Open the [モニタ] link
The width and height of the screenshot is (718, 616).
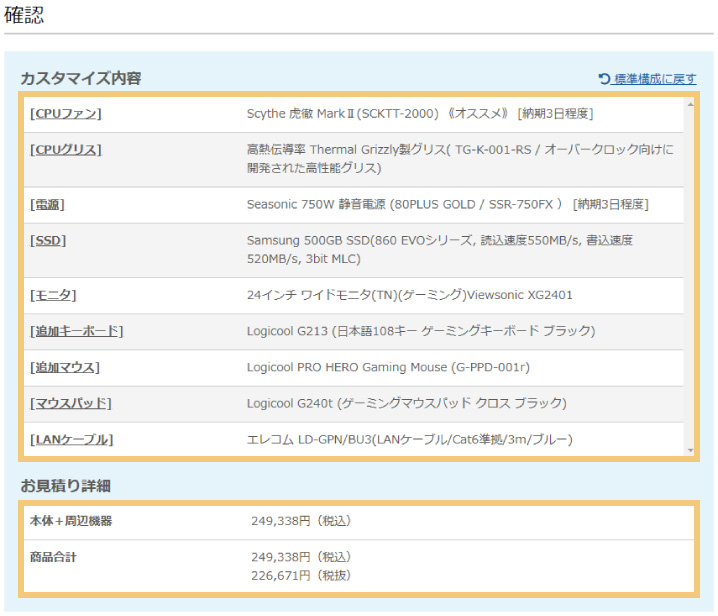53,295
